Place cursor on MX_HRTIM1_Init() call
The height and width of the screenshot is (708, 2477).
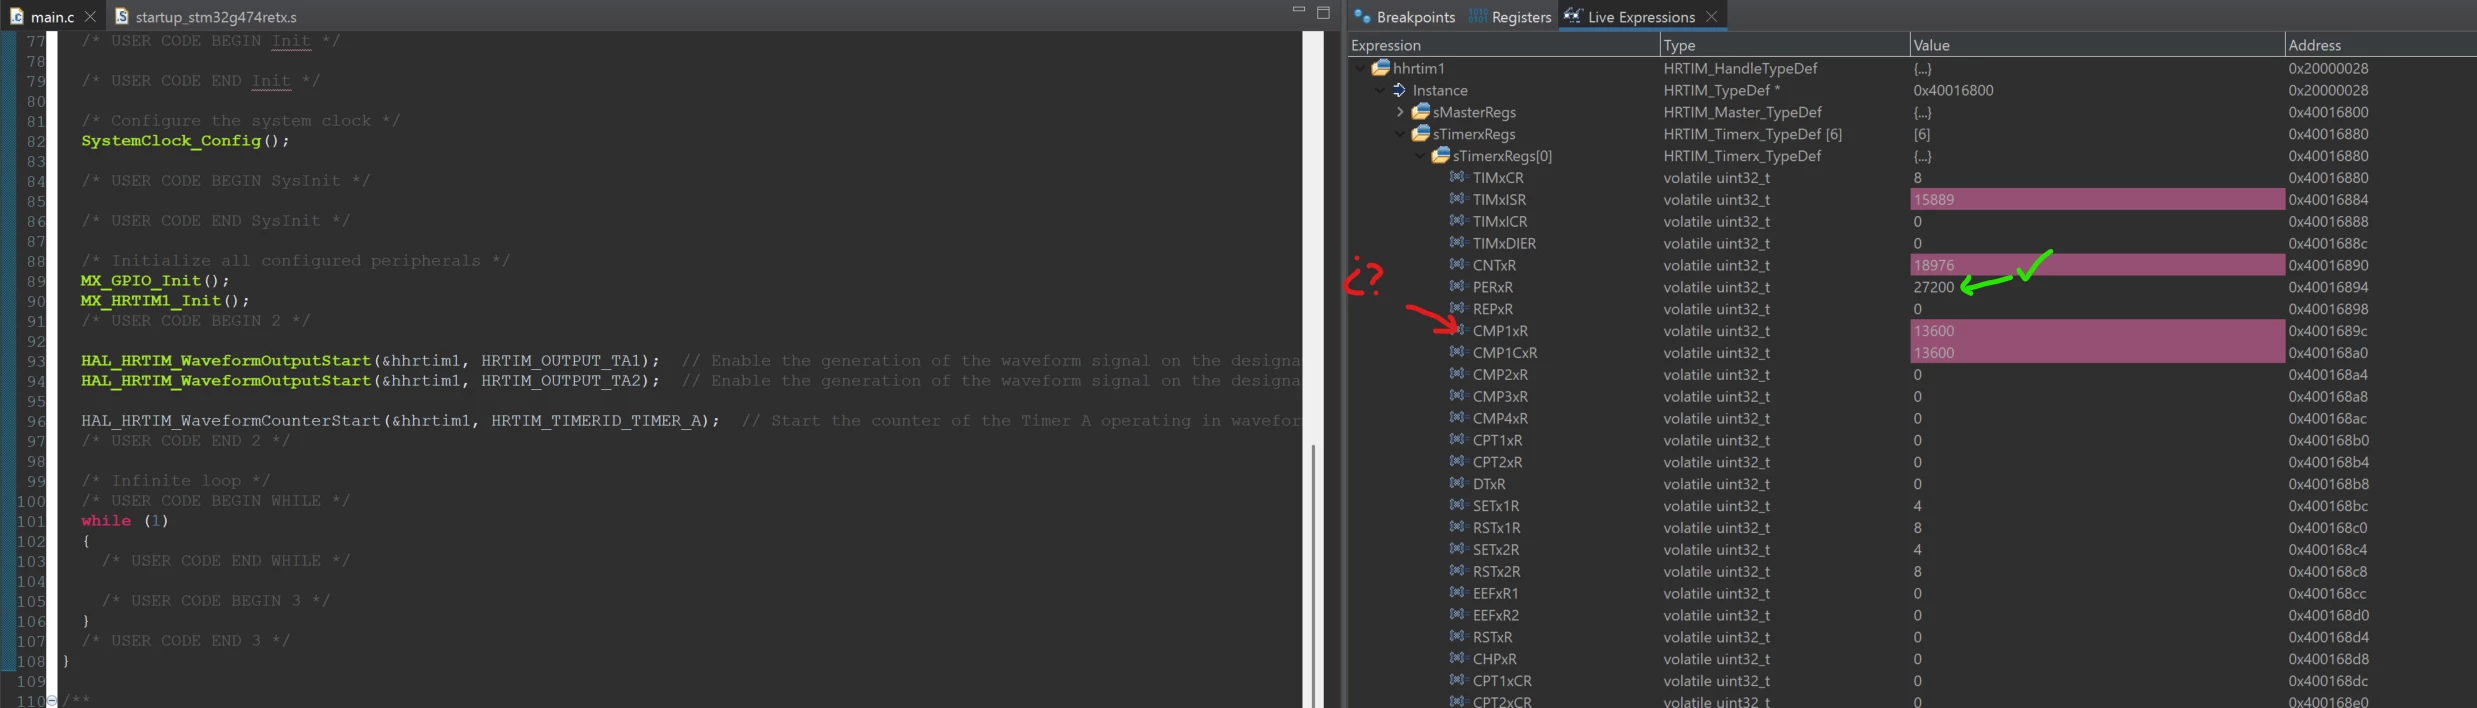tap(165, 301)
